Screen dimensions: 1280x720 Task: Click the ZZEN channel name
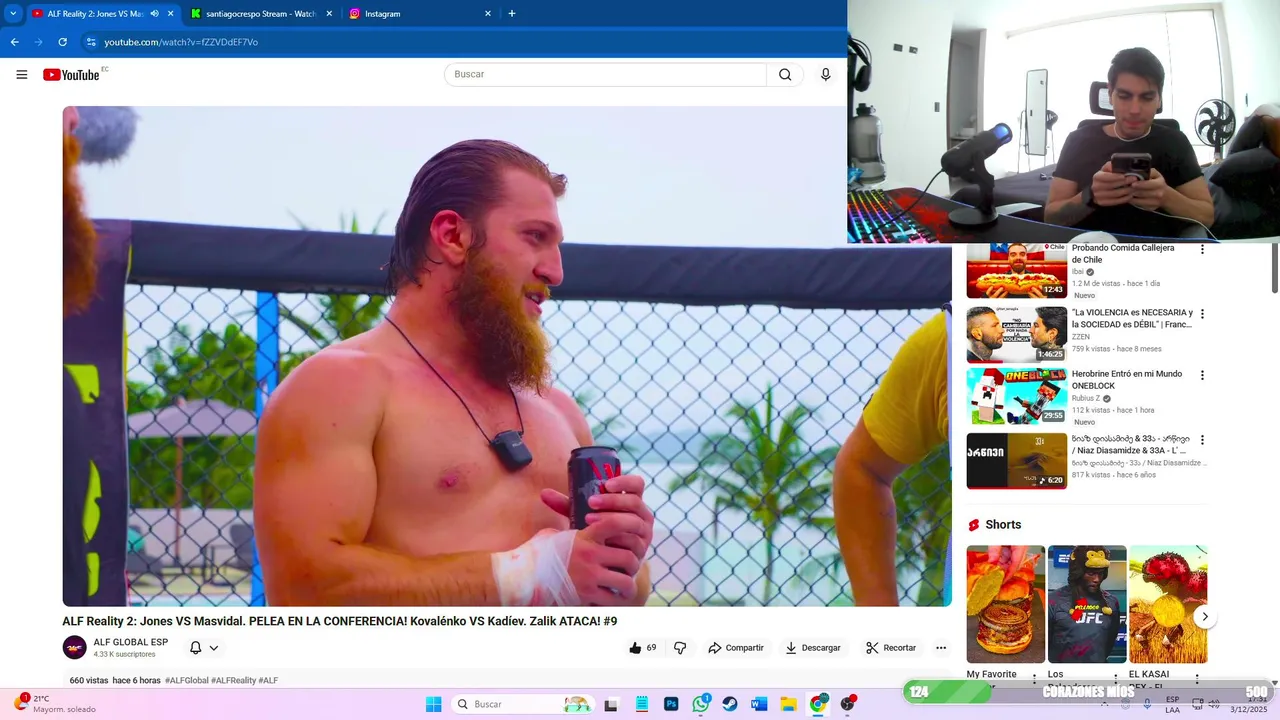pyautogui.click(x=1080, y=337)
